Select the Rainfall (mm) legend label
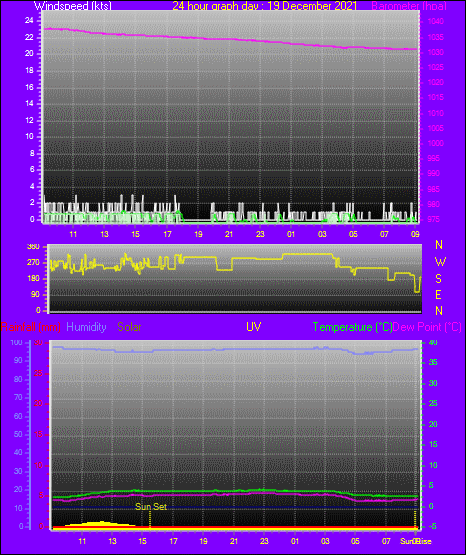Viewport: 466px width, 555px height. coord(30,327)
